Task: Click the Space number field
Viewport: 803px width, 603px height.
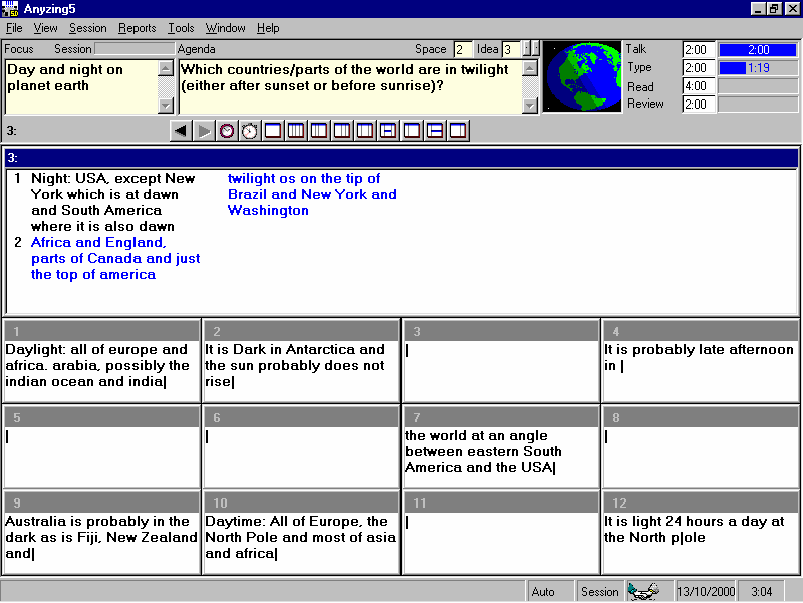Action: tap(463, 49)
